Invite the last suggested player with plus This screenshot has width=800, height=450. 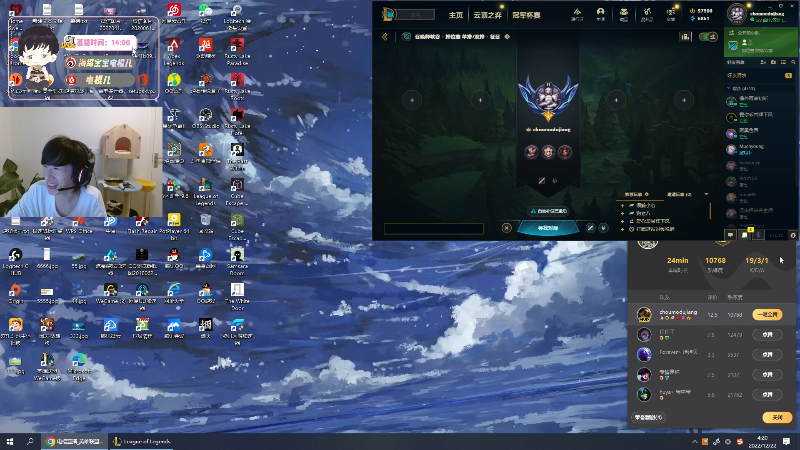tap(622, 229)
